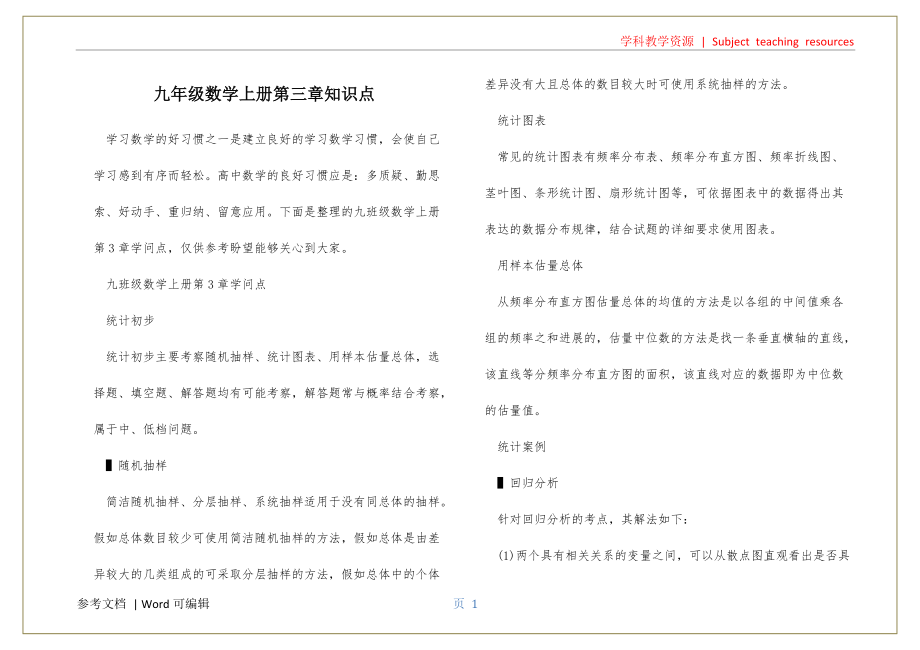Screen dimensions: 920x650
Task: Click the line 九班级数学上册第3章学问点
Action: (186, 284)
